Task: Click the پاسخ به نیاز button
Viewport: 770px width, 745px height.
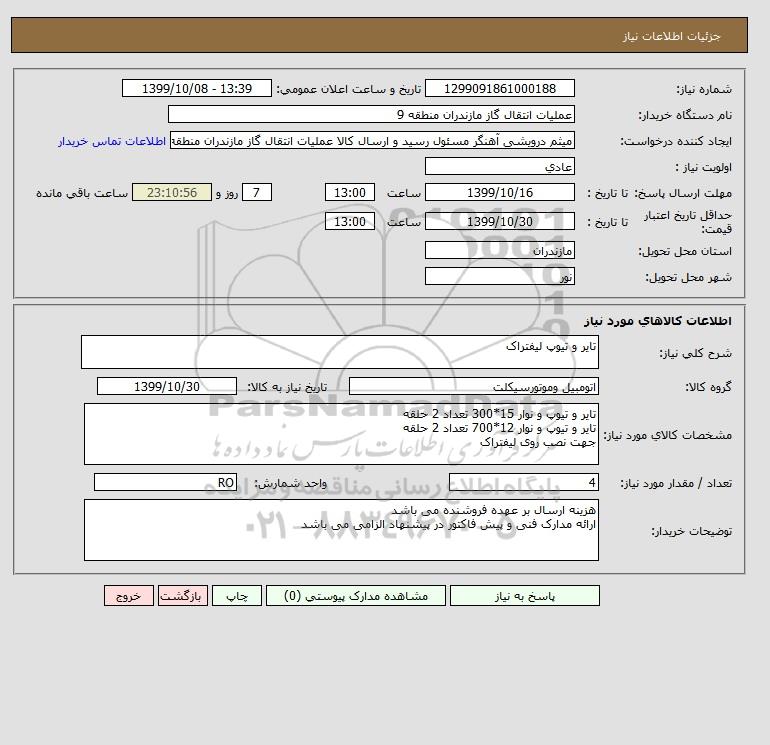Action: tap(524, 596)
